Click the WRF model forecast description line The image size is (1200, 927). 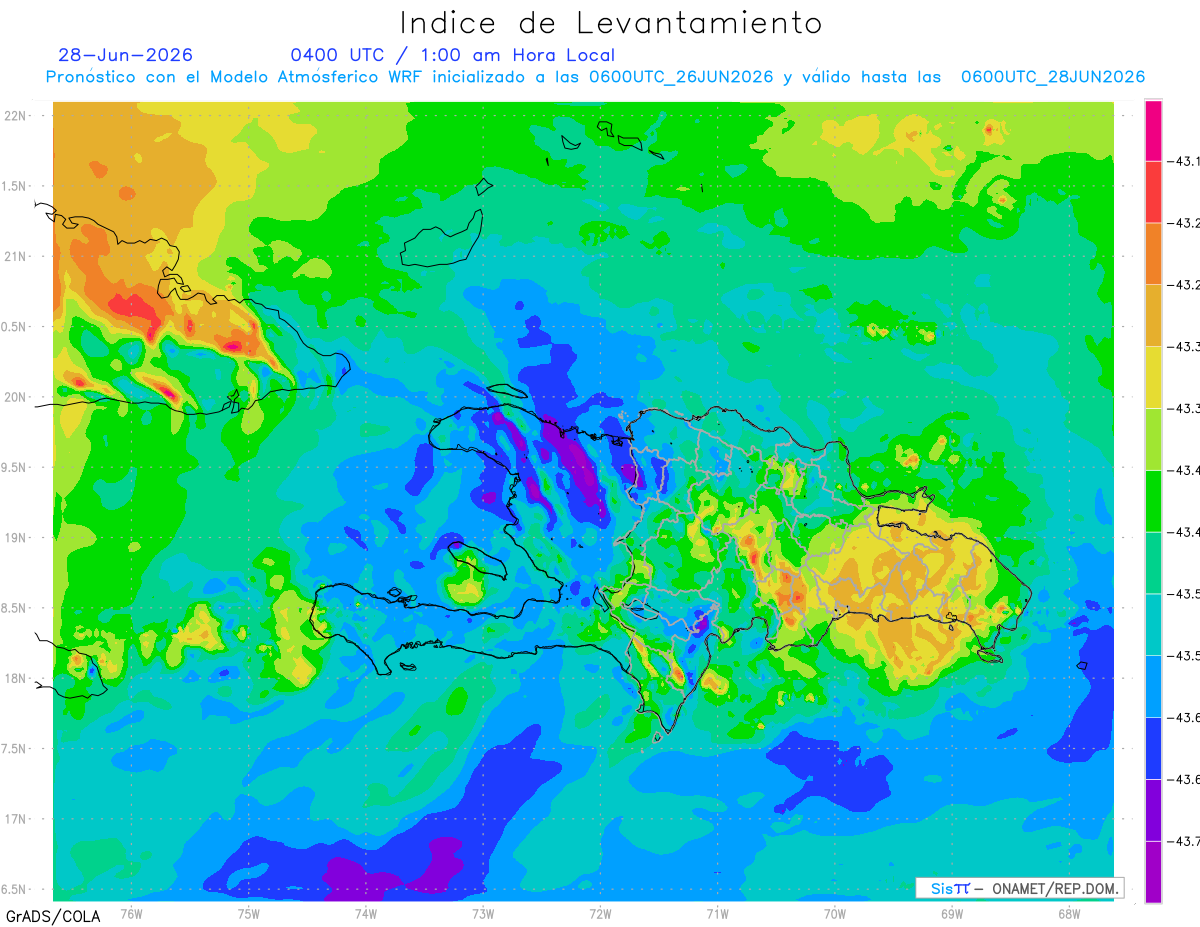click(596, 77)
